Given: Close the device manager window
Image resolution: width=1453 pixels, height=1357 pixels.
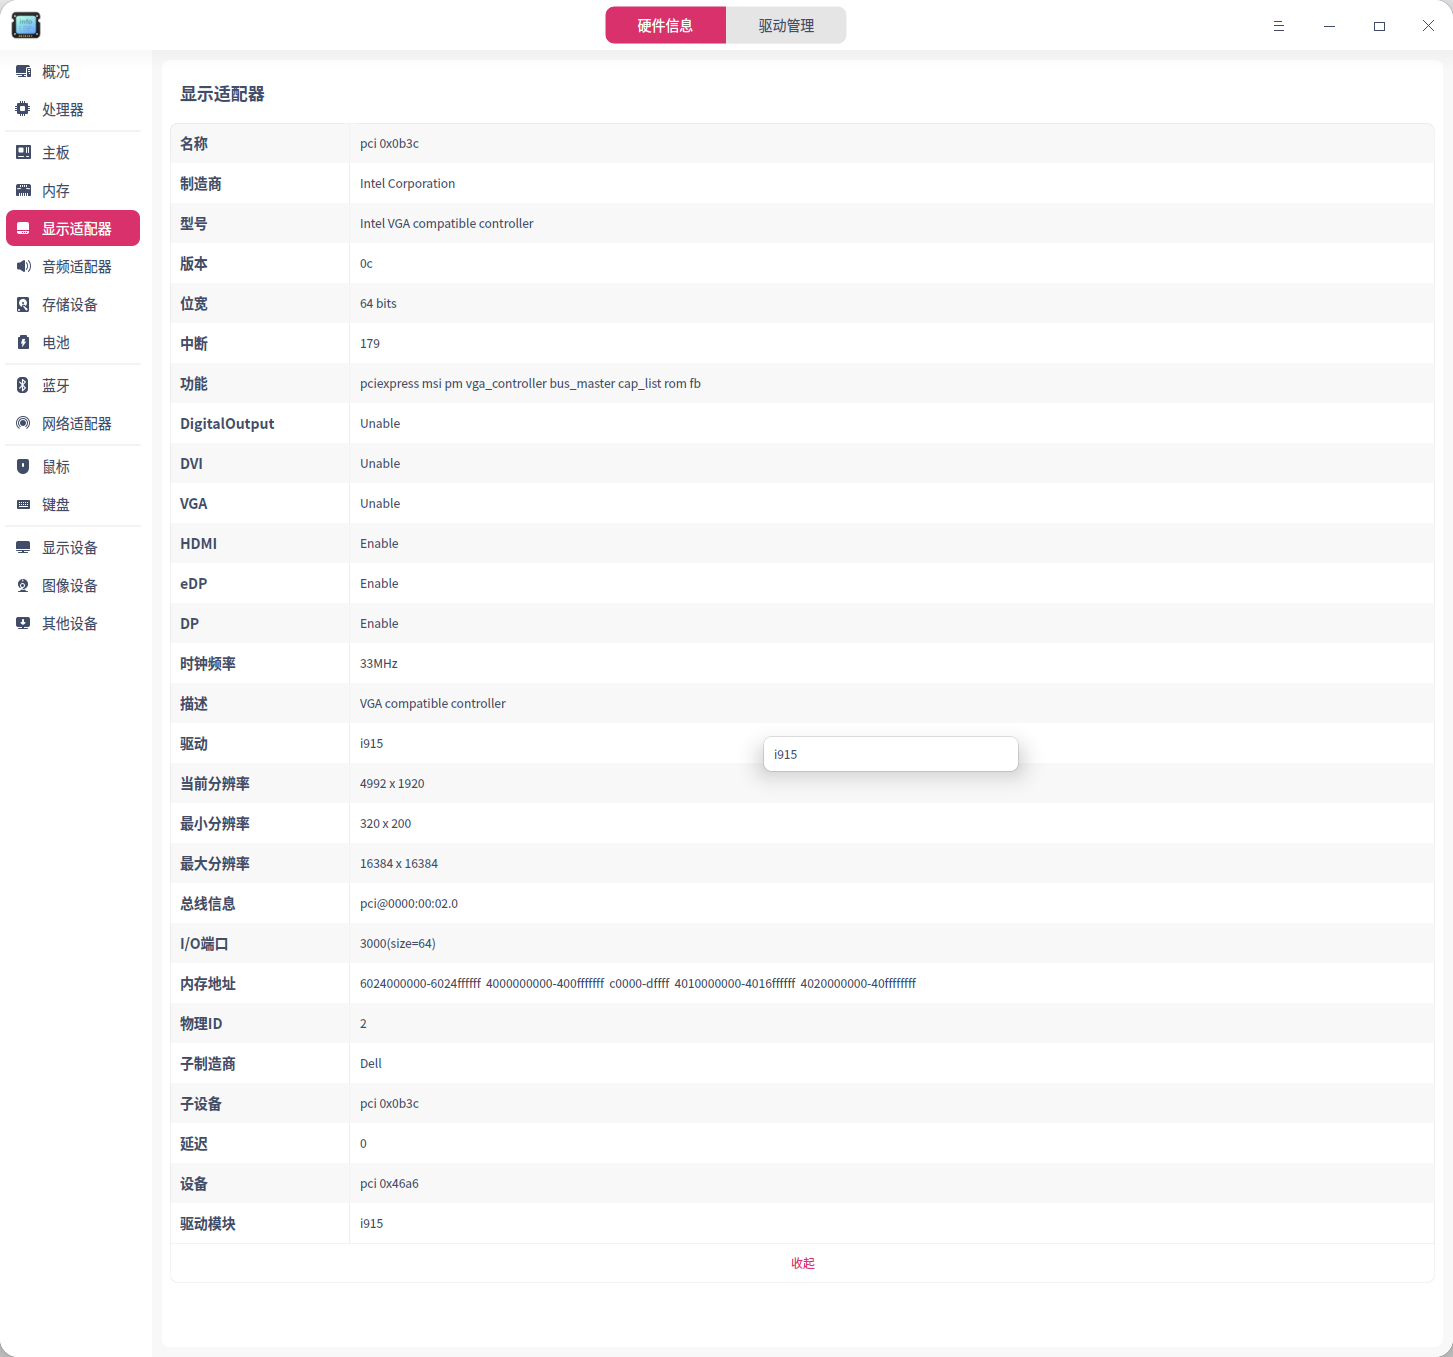Looking at the screenshot, I should [1428, 26].
